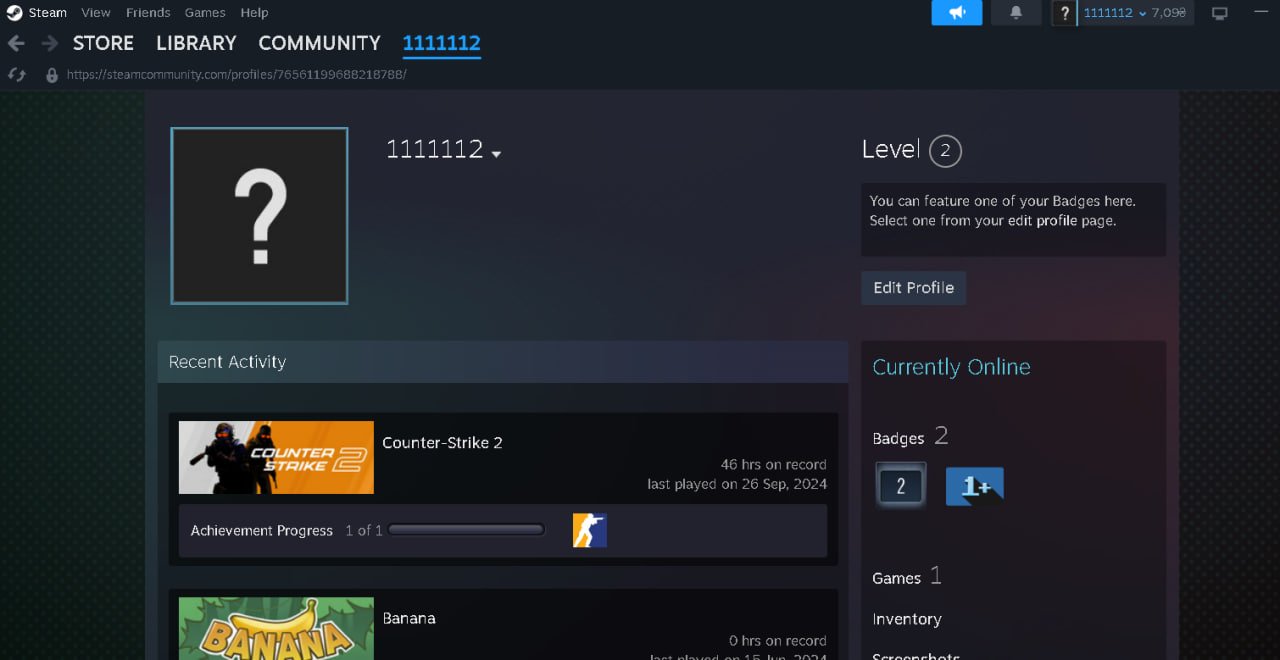Go forward with the right arrow
Image resolution: width=1280 pixels, height=660 pixels.
pos(49,43)
